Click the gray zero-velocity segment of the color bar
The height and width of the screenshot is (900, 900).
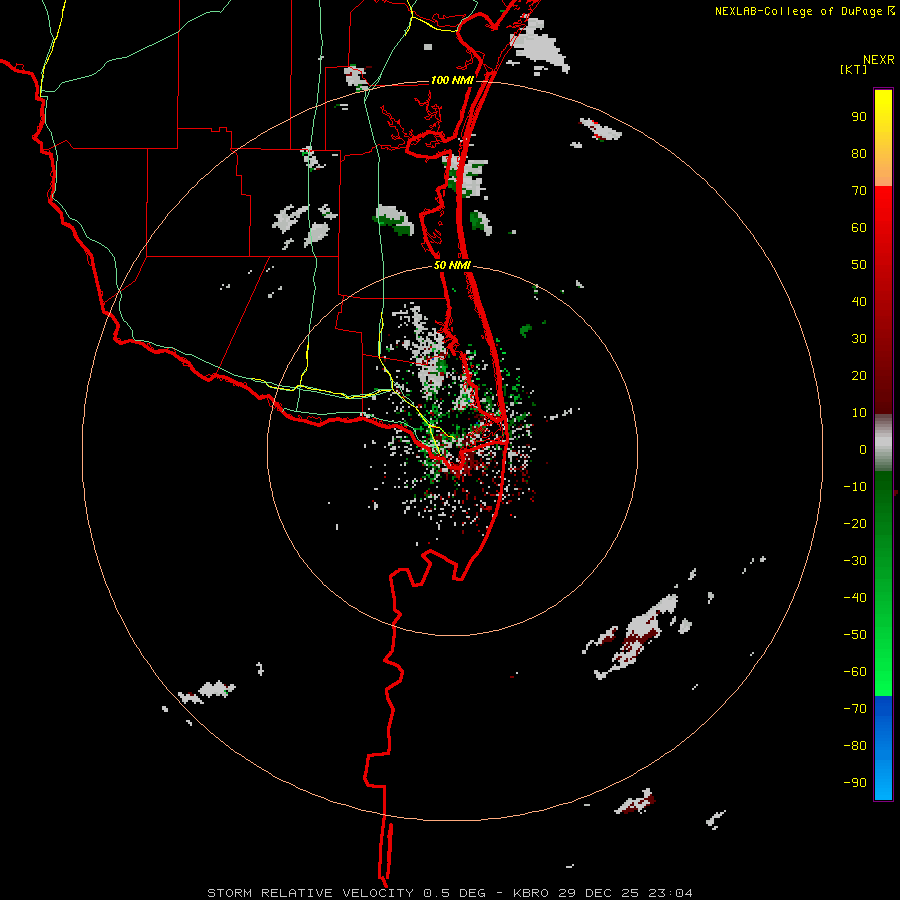pyautogui.click(x=883, y=443)
